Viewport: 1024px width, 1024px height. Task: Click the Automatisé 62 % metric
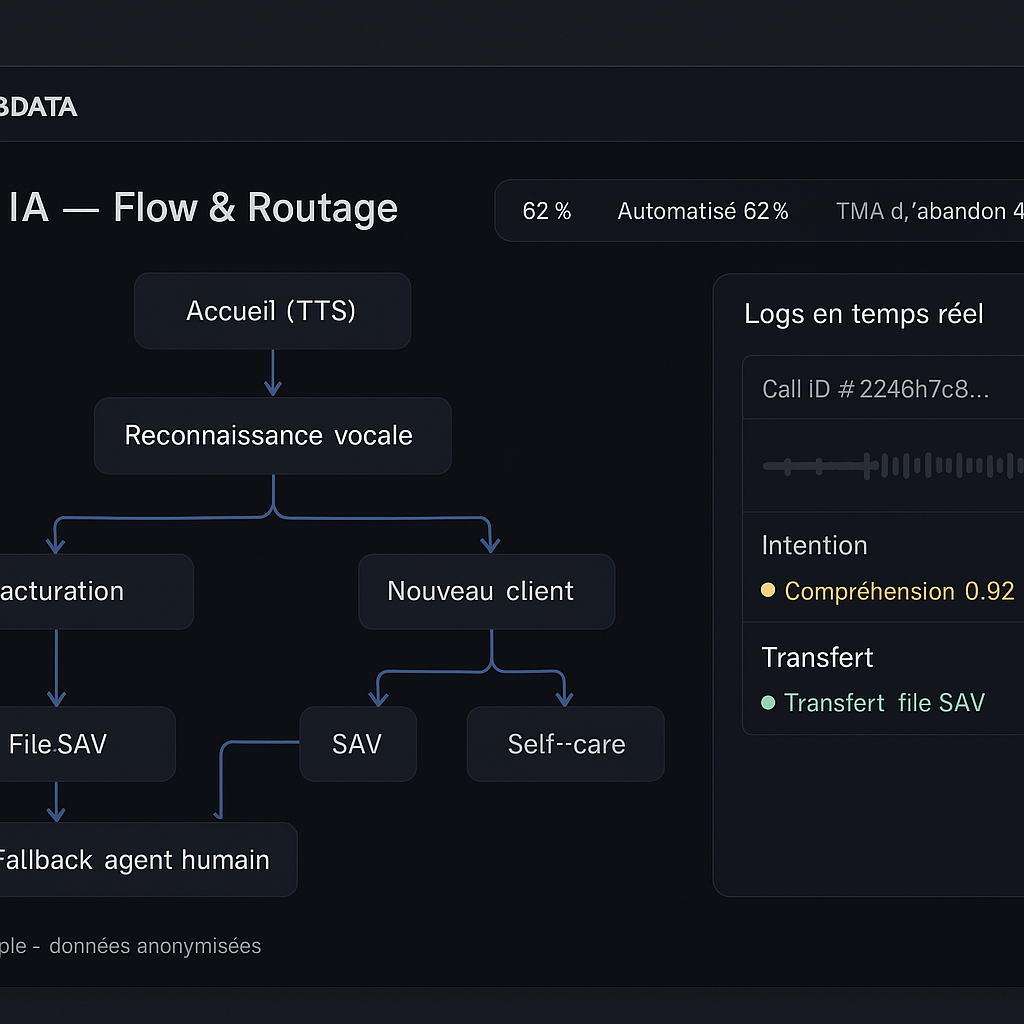click(x=703, y=211)
